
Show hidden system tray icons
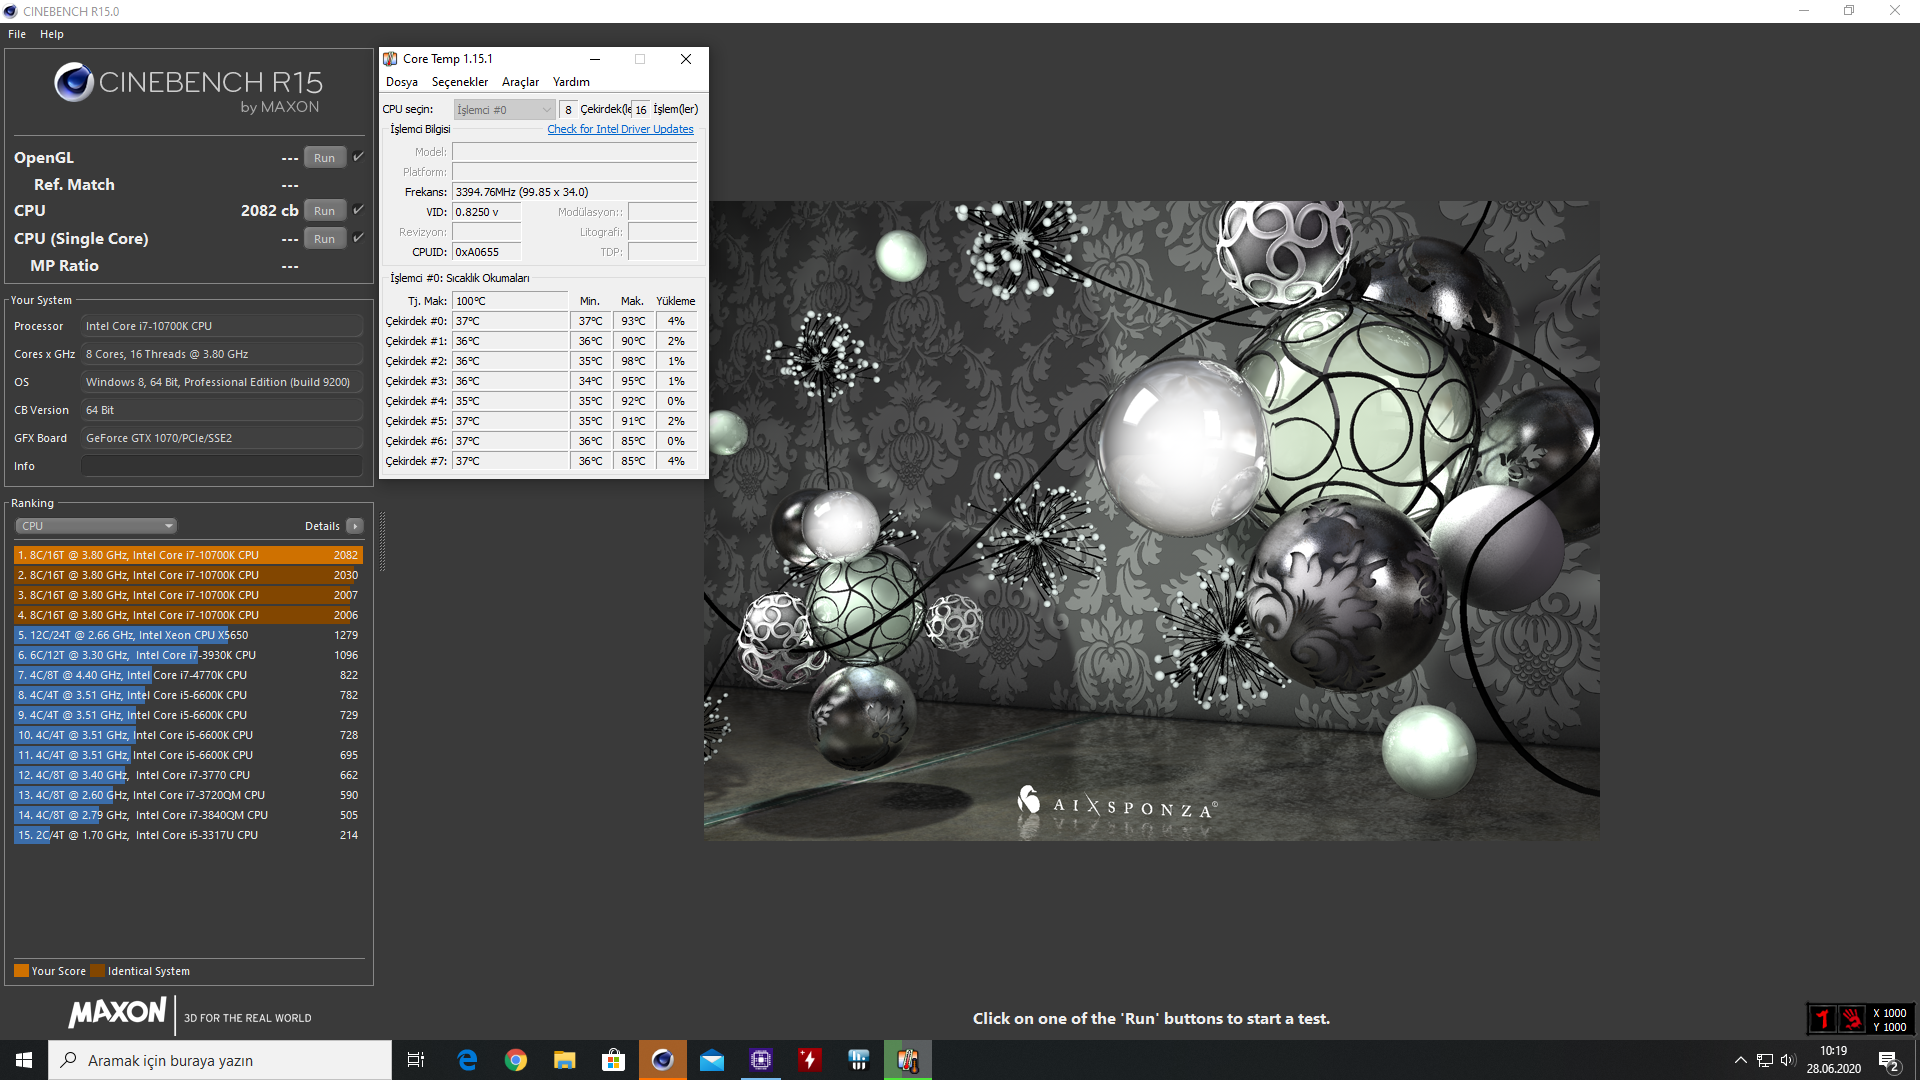click(1741, 1060)
